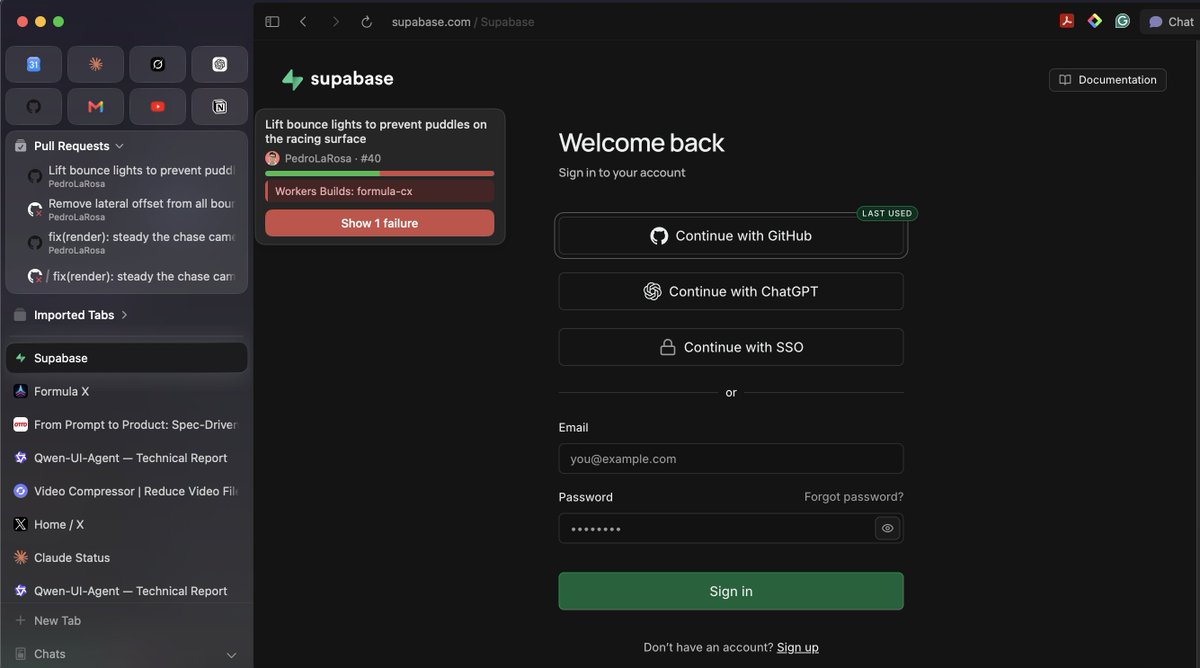Screen dimensions: 1200x668
Task: Switch to the Claude Status tab
Action: (126, 557)
